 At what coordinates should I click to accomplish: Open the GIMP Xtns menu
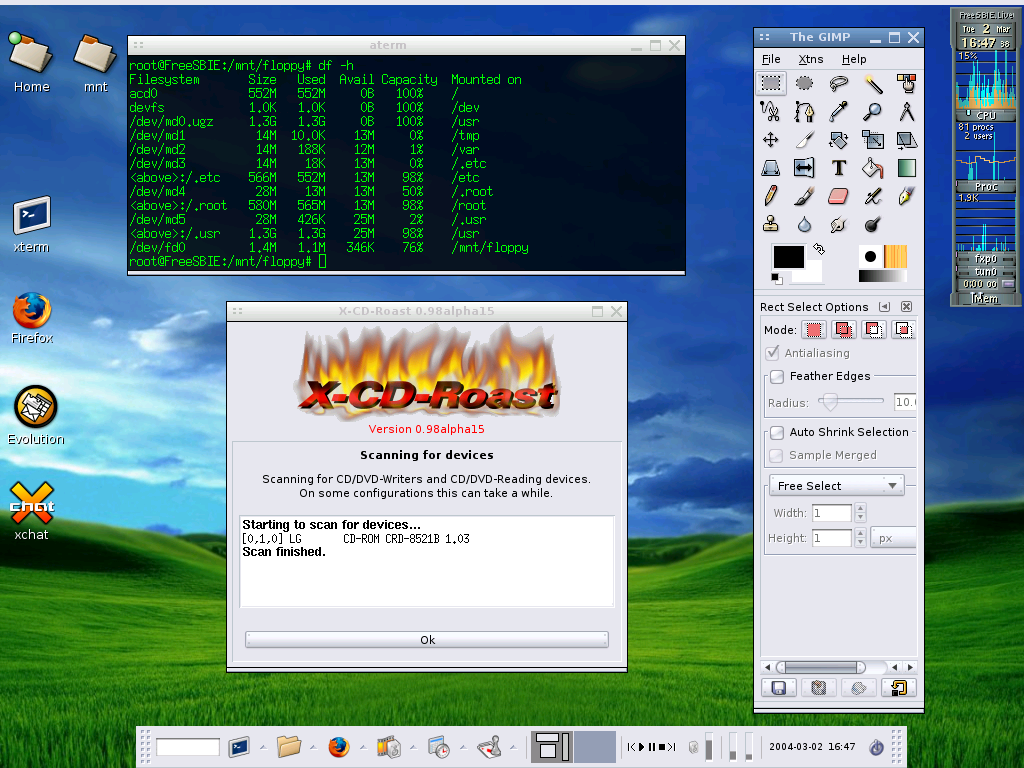click(811, 59)
